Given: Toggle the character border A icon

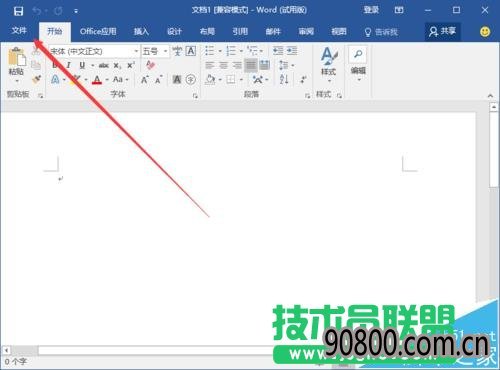Looking at the screenshot, I should tap(191, 51).
